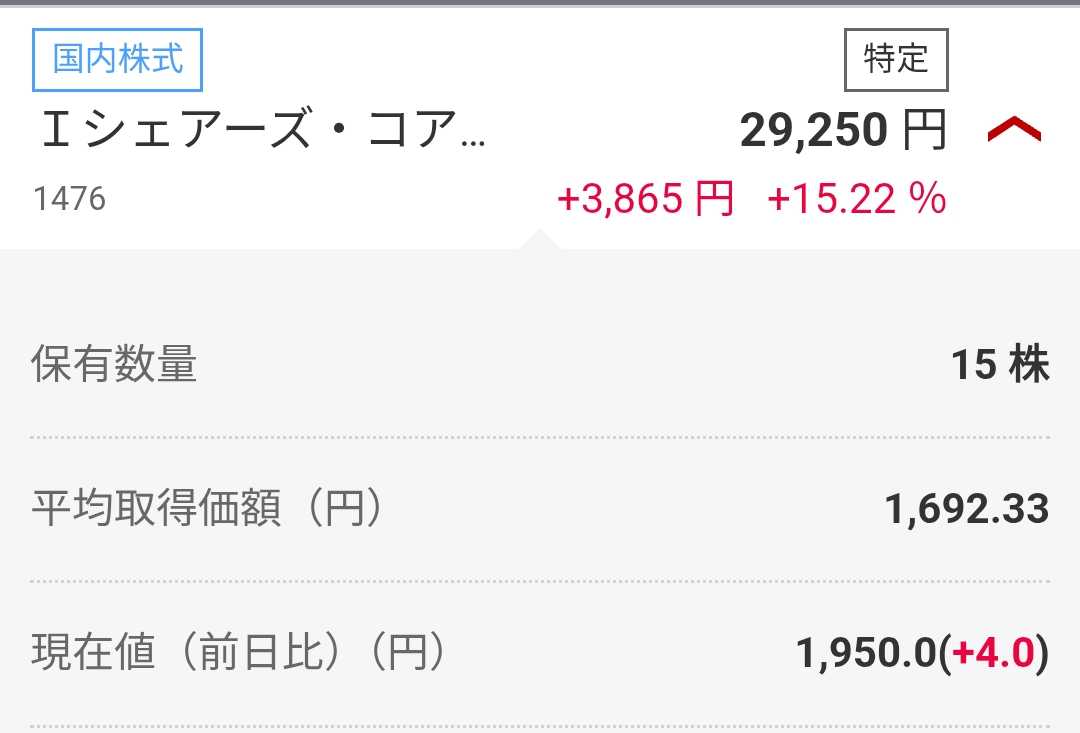Select the ticker code 1476
Image resolution: width=1080 pixels, height=733 pixels.
tap(69, 199)
